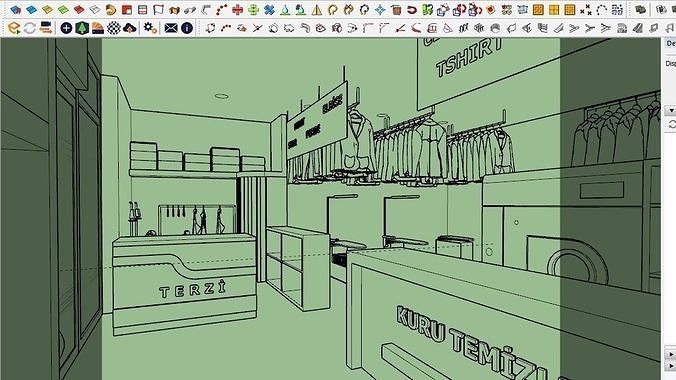Click the orange-red hexagon icon

(x=491, y=9)
